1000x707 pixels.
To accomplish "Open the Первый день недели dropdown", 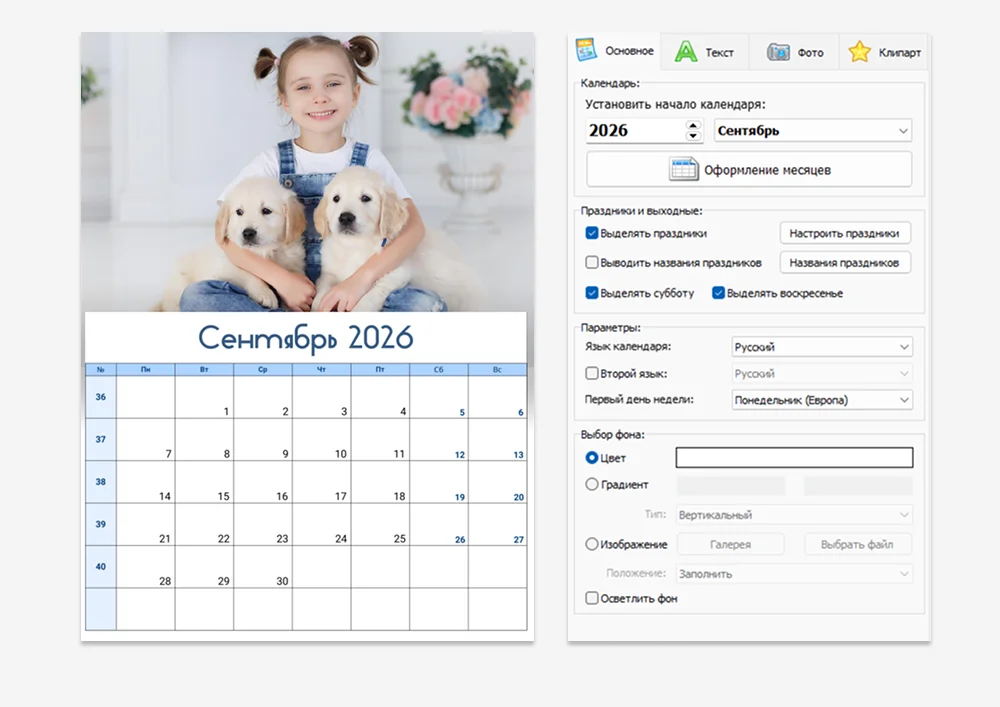I will [821, 400].
